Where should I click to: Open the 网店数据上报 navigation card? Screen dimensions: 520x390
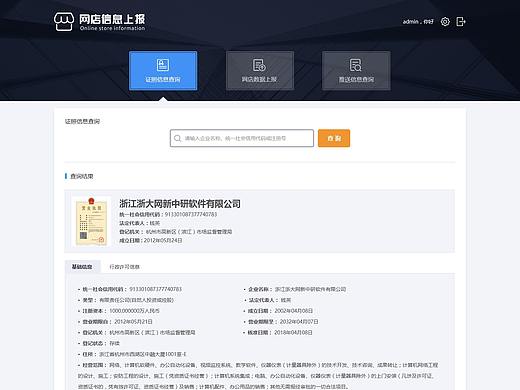click(260, 71)
